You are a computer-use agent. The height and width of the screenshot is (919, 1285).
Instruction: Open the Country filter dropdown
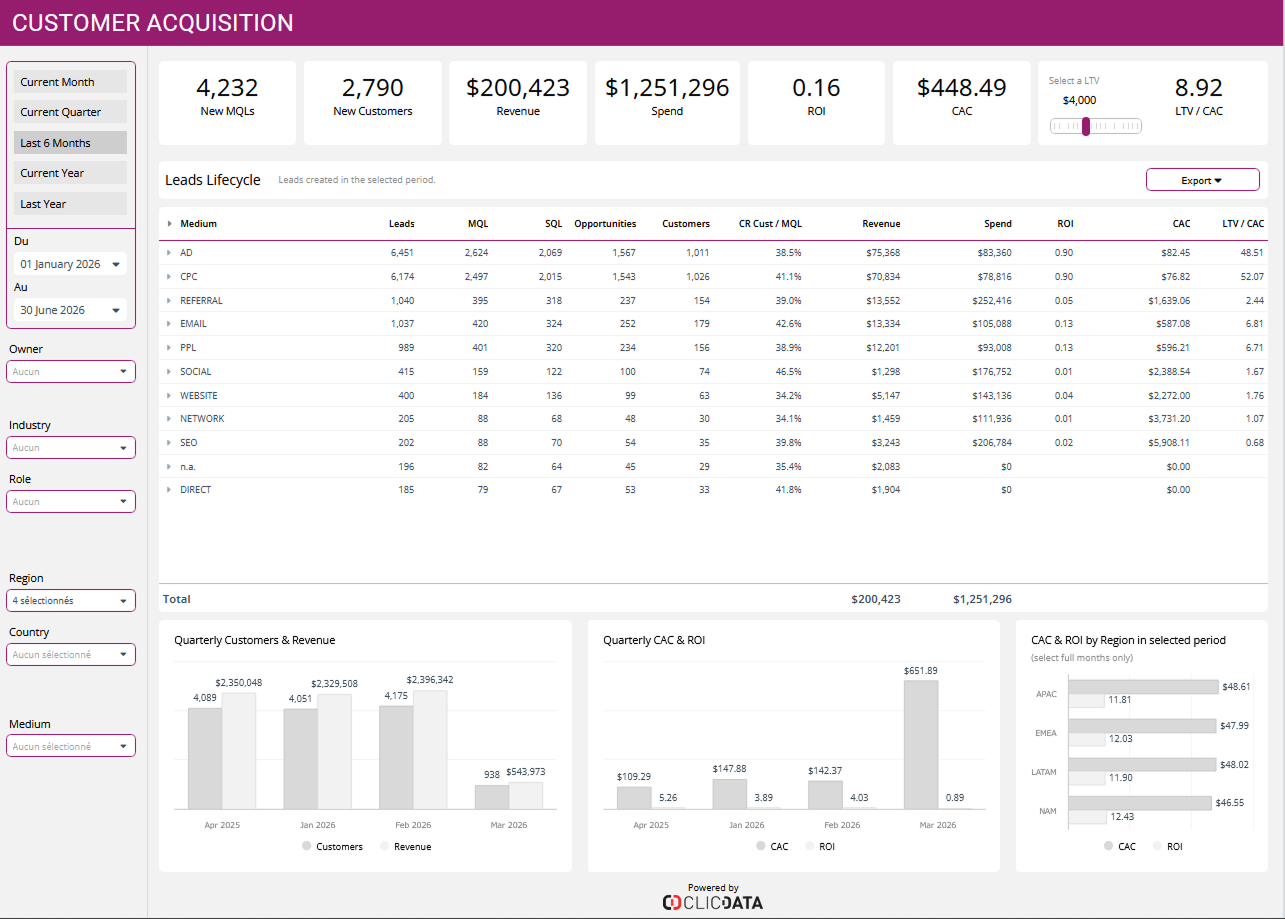(71, 654)
